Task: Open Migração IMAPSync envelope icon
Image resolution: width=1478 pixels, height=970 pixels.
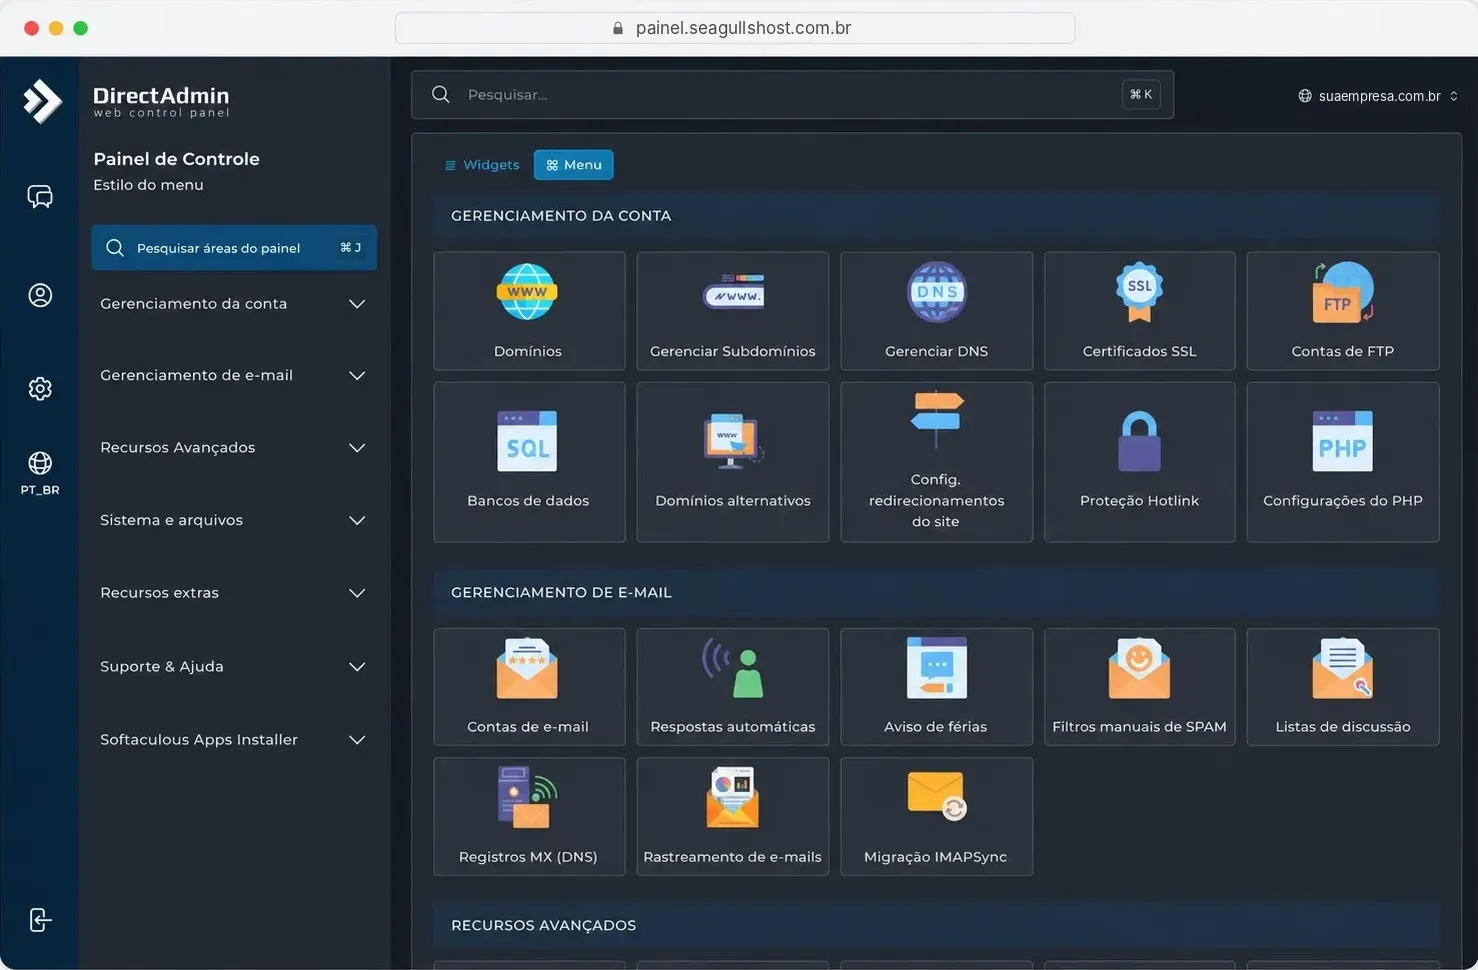Action: pos(936,796)
